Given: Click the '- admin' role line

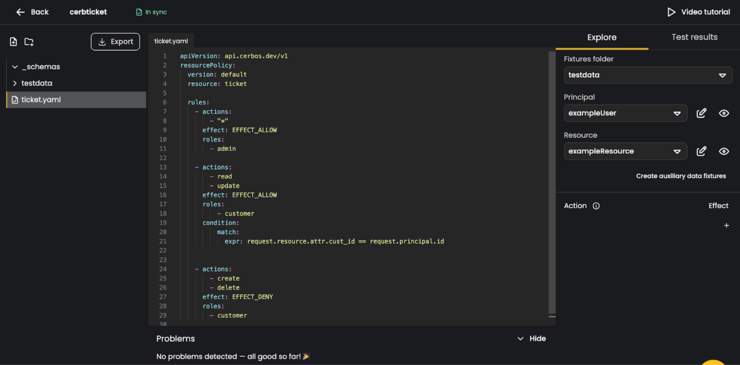Looking at the screenshot, I should [223, 149].
